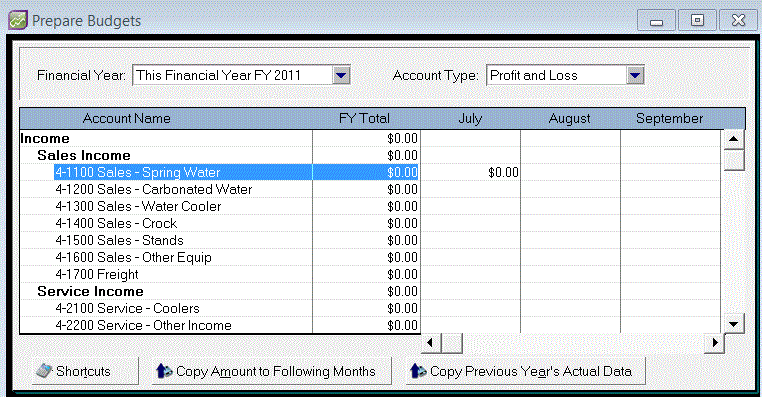Click the Prepare Budgets title bar icon
This screenshot has height=397, width=762.
point(18,20)
